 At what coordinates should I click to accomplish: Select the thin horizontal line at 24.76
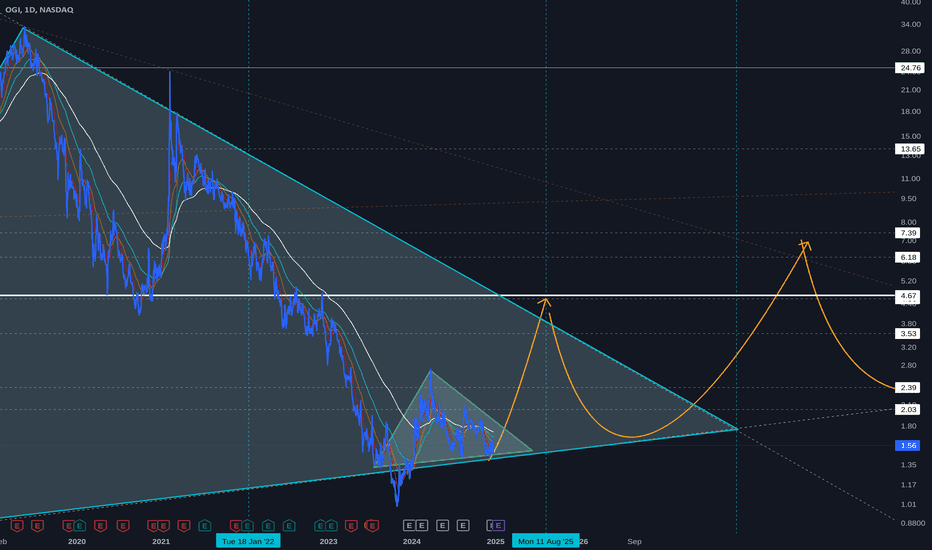click(447, 67)
